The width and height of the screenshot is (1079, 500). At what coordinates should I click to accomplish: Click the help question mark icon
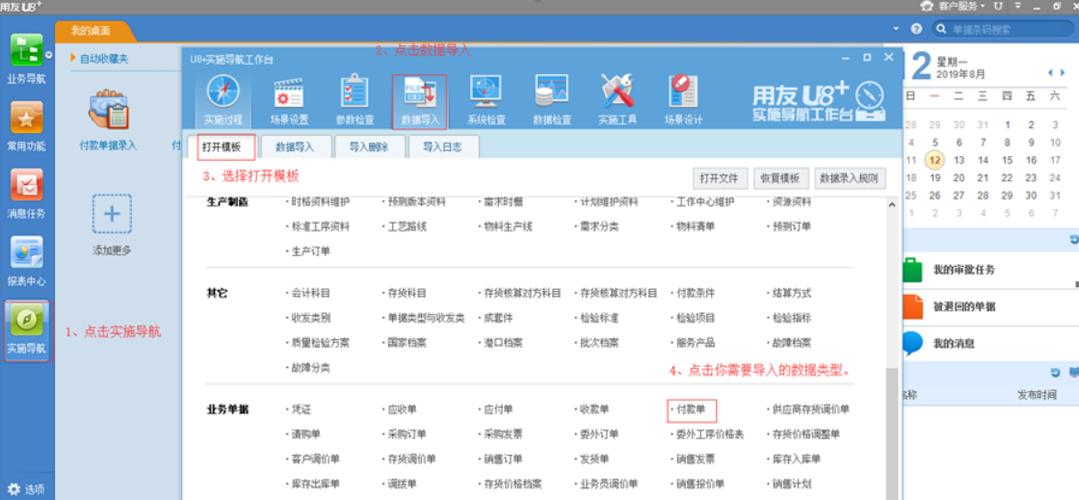(916, 29)
